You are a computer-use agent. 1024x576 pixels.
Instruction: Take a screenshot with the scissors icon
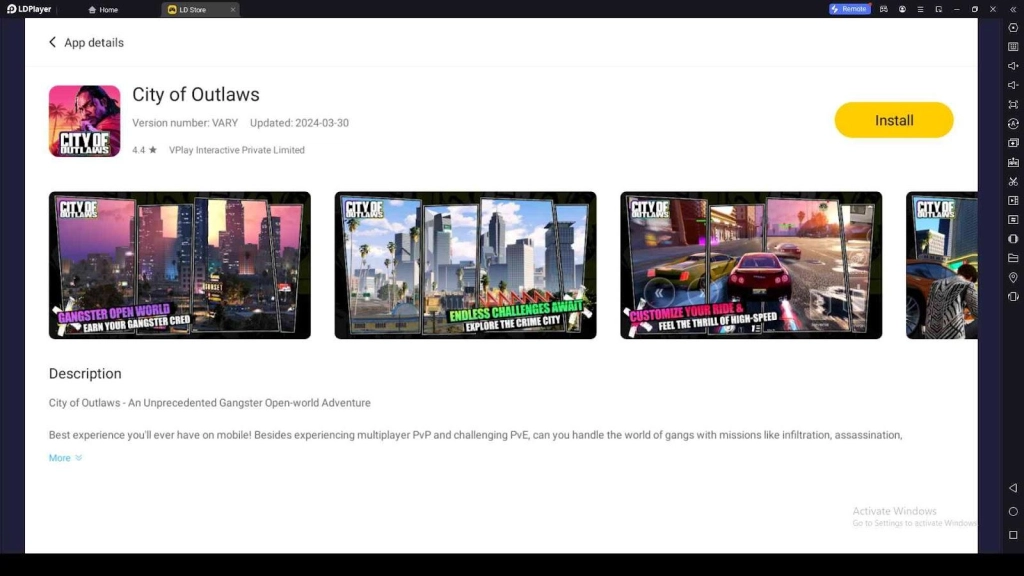coord(1013,182)
